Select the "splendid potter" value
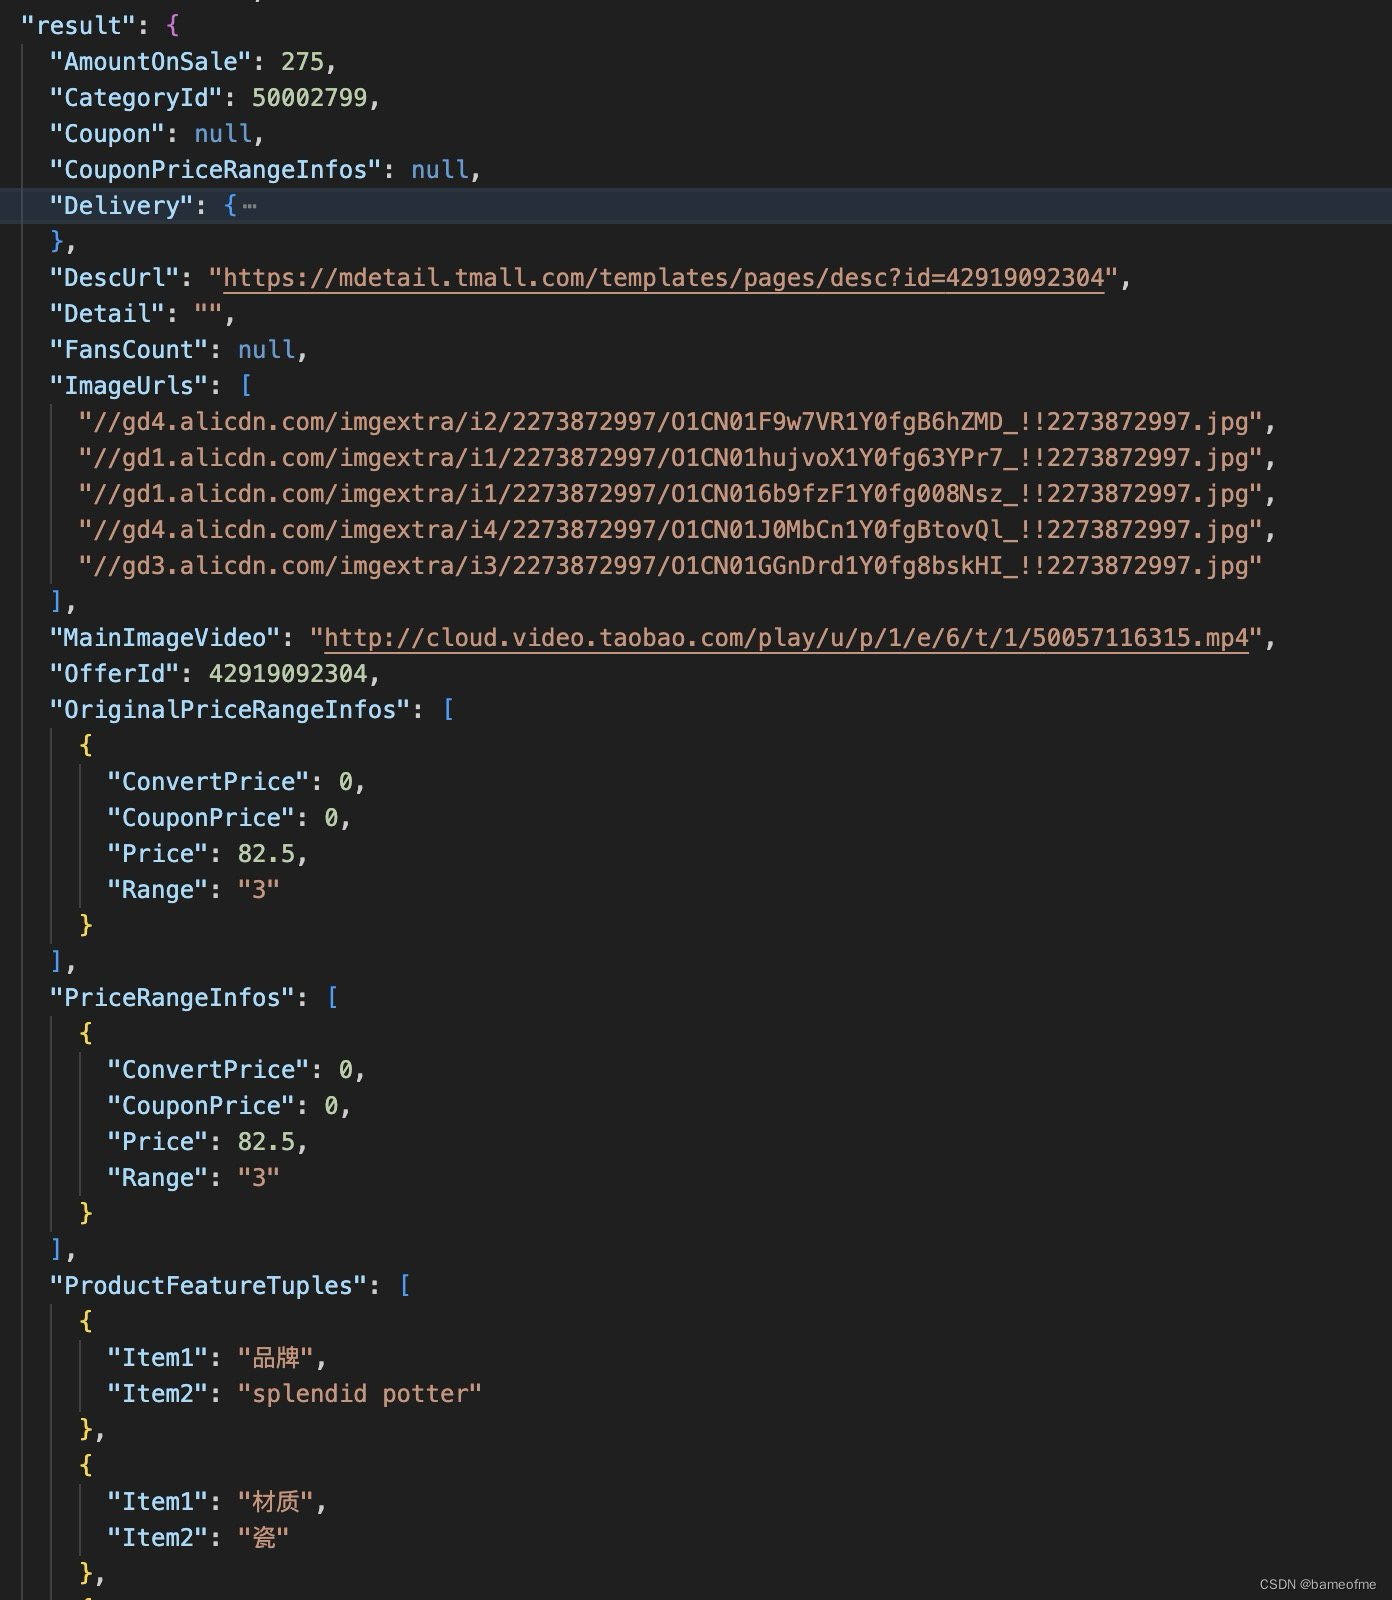 coord(359,1394)
